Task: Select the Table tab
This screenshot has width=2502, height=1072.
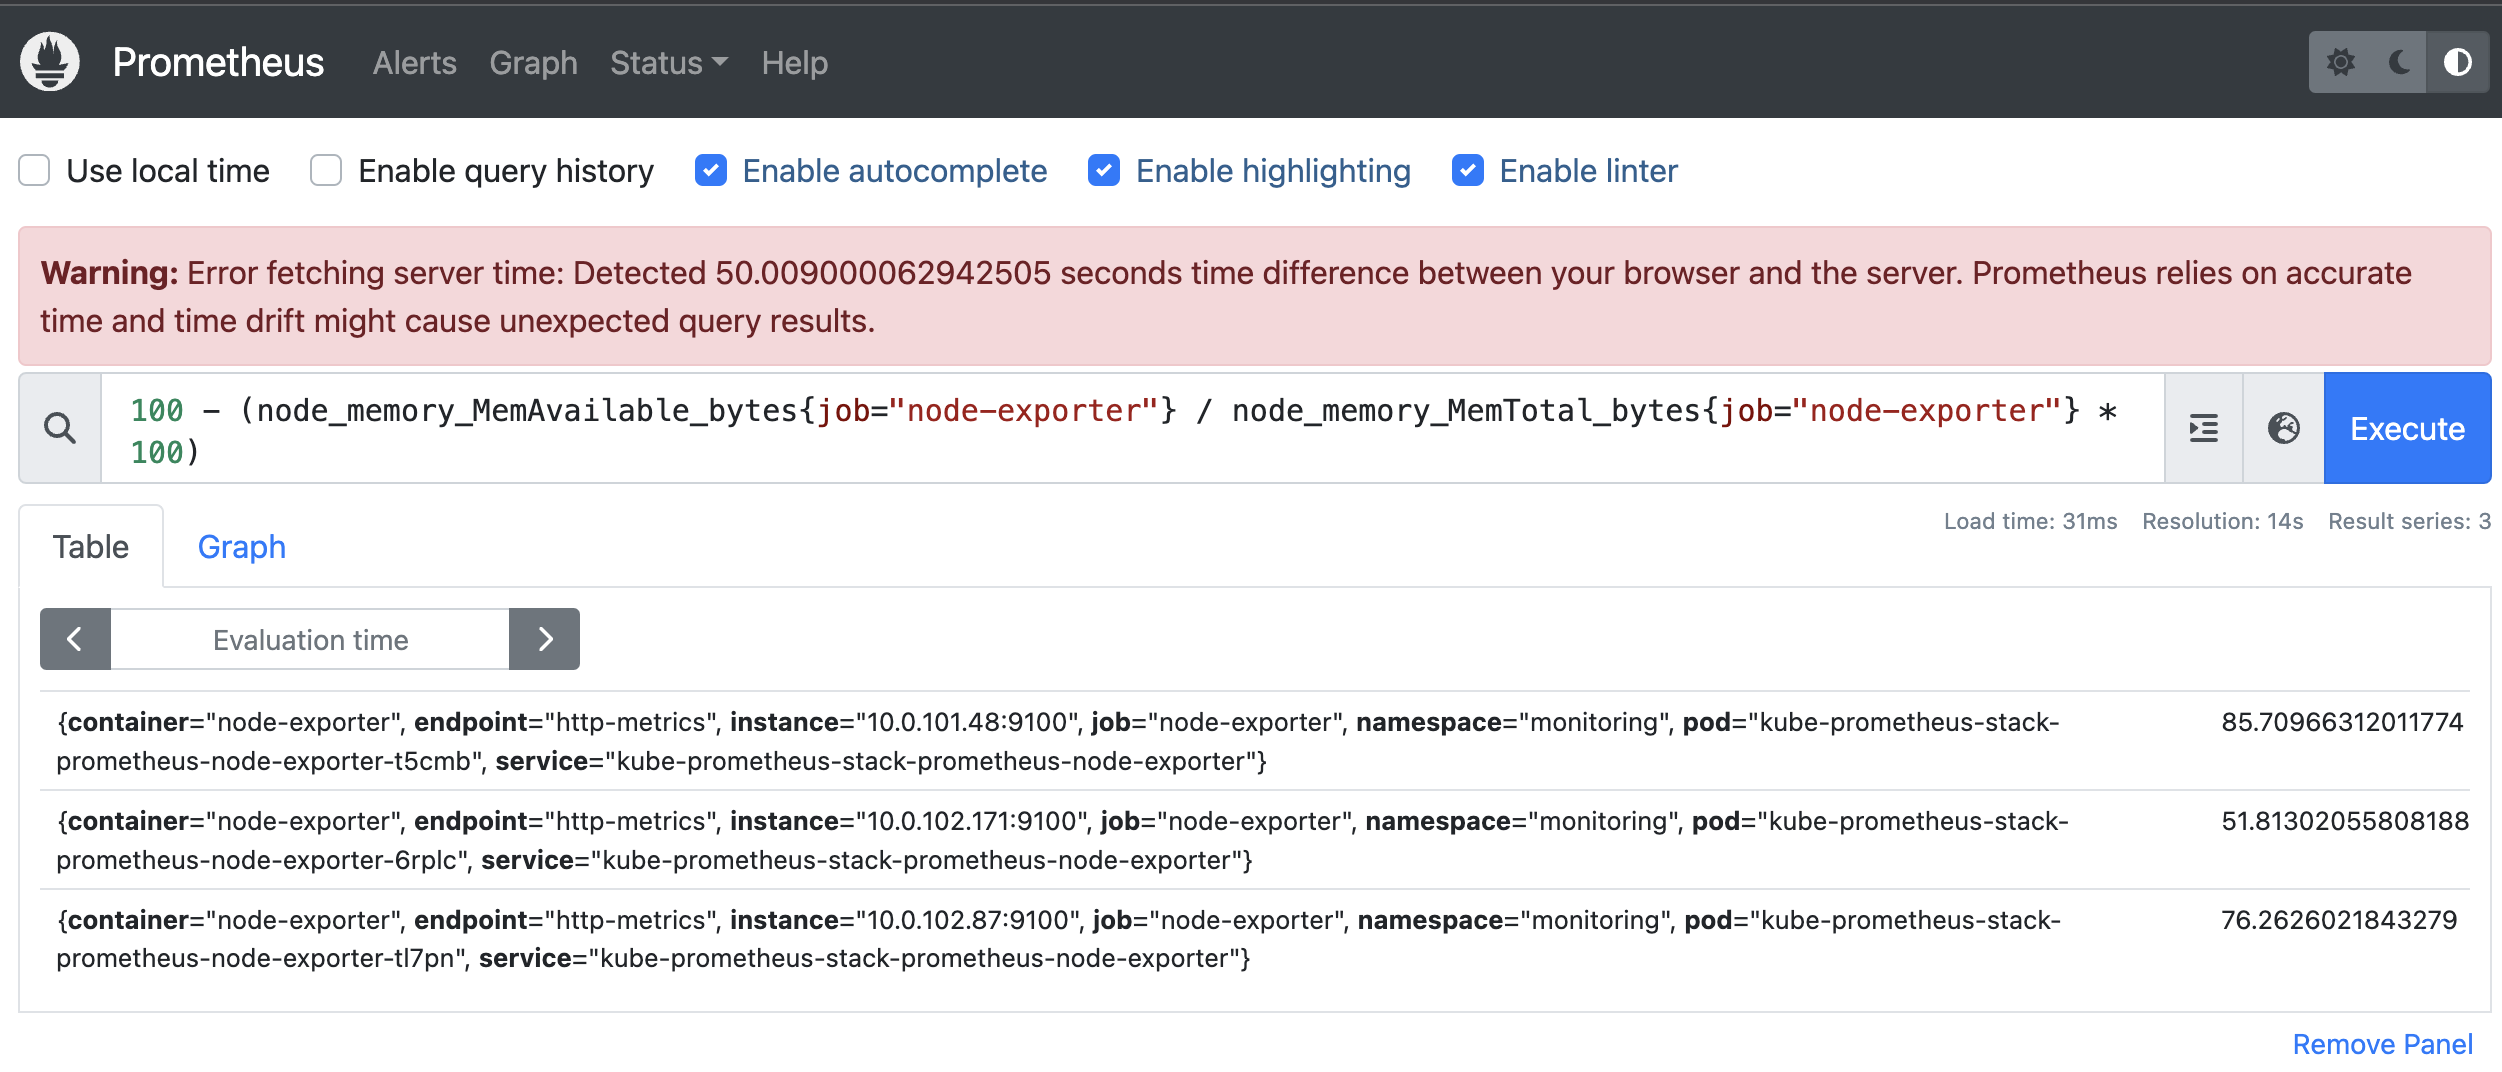Action: (x=91, y=547)
